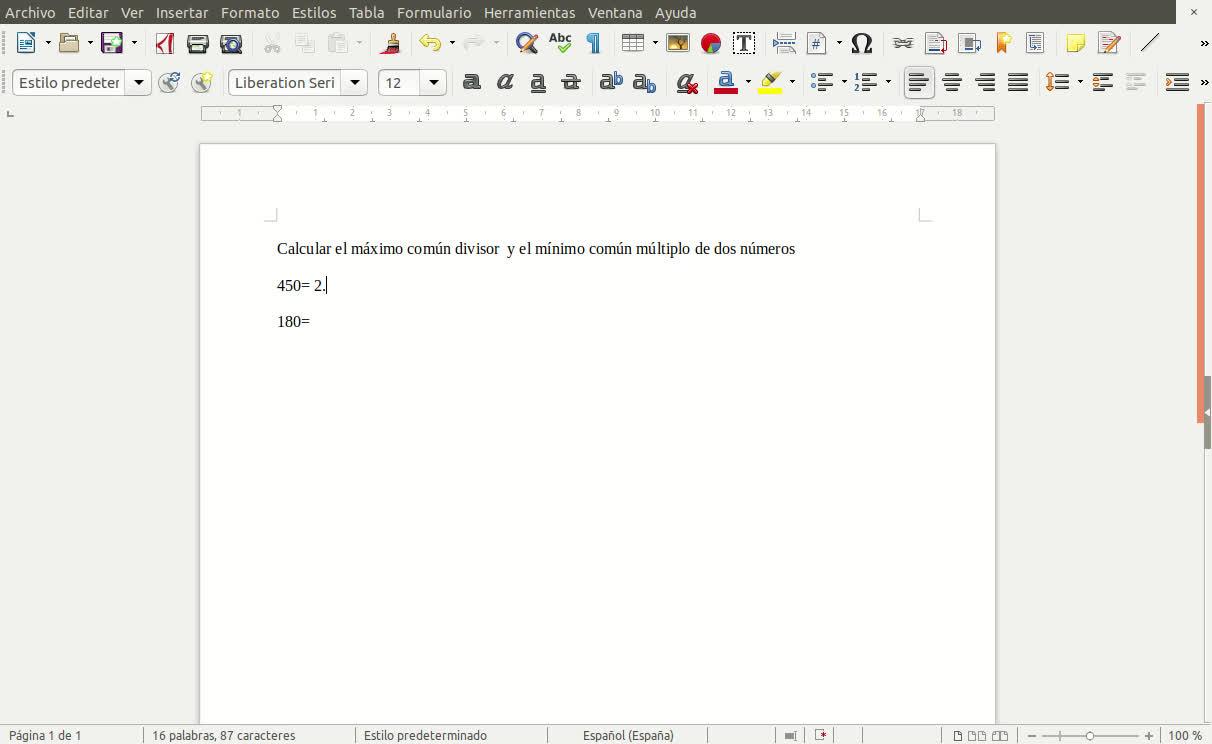Export document directly as PDF
The height and width of the screenshot is (744, 1212).
(x=165, y=43)
